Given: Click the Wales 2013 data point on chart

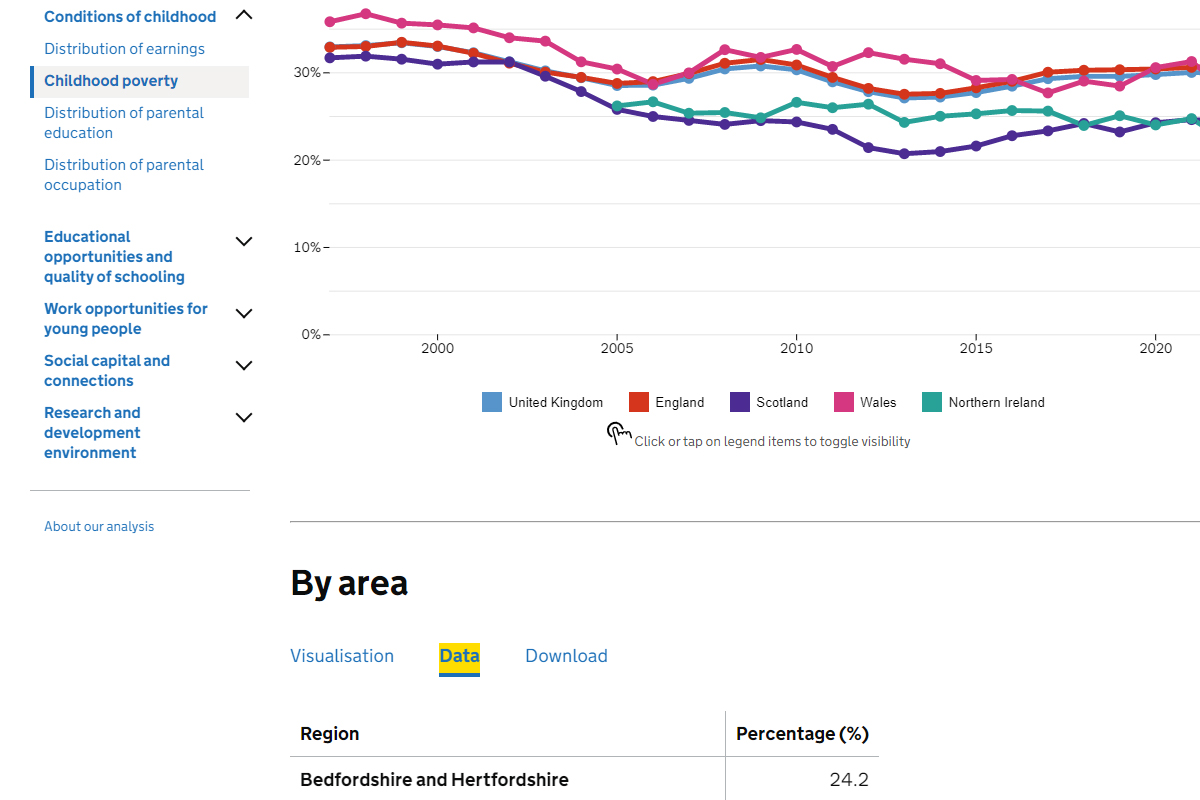Looking at the screenshot, I should click(904, 59).
